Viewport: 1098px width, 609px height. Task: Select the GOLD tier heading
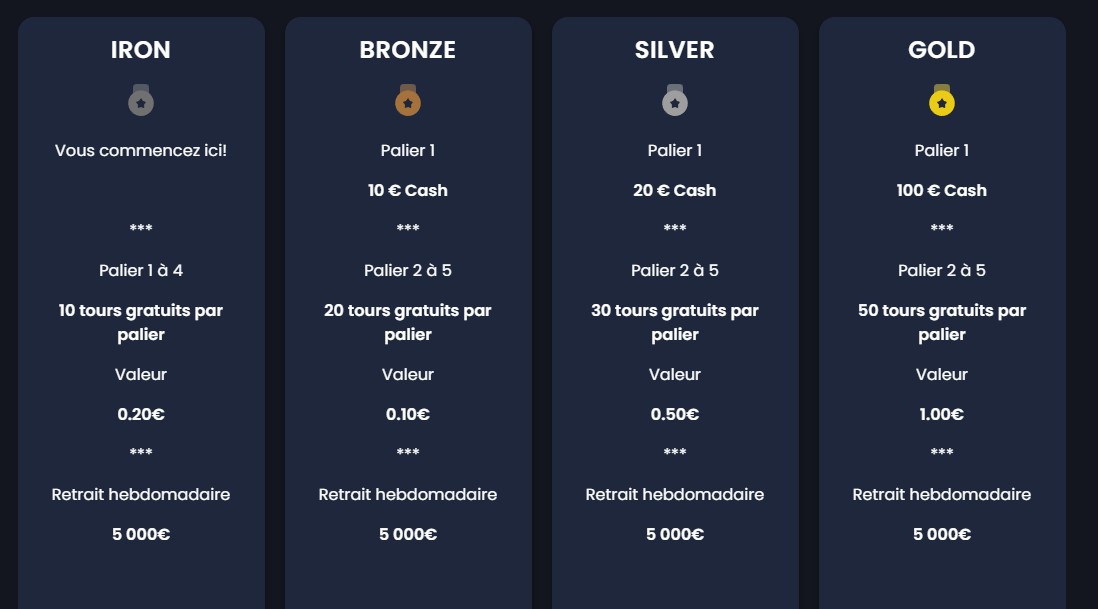(x=942, y=50)
